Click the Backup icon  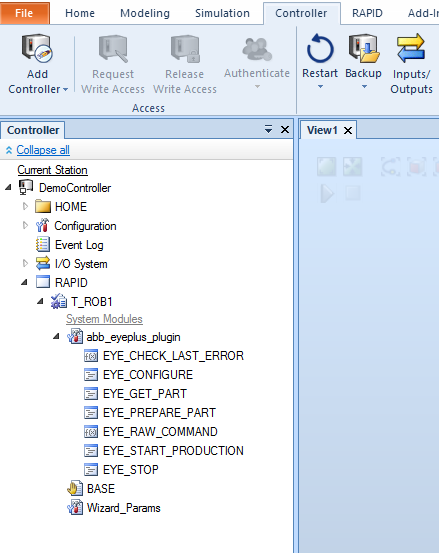[x=364, y=48]
